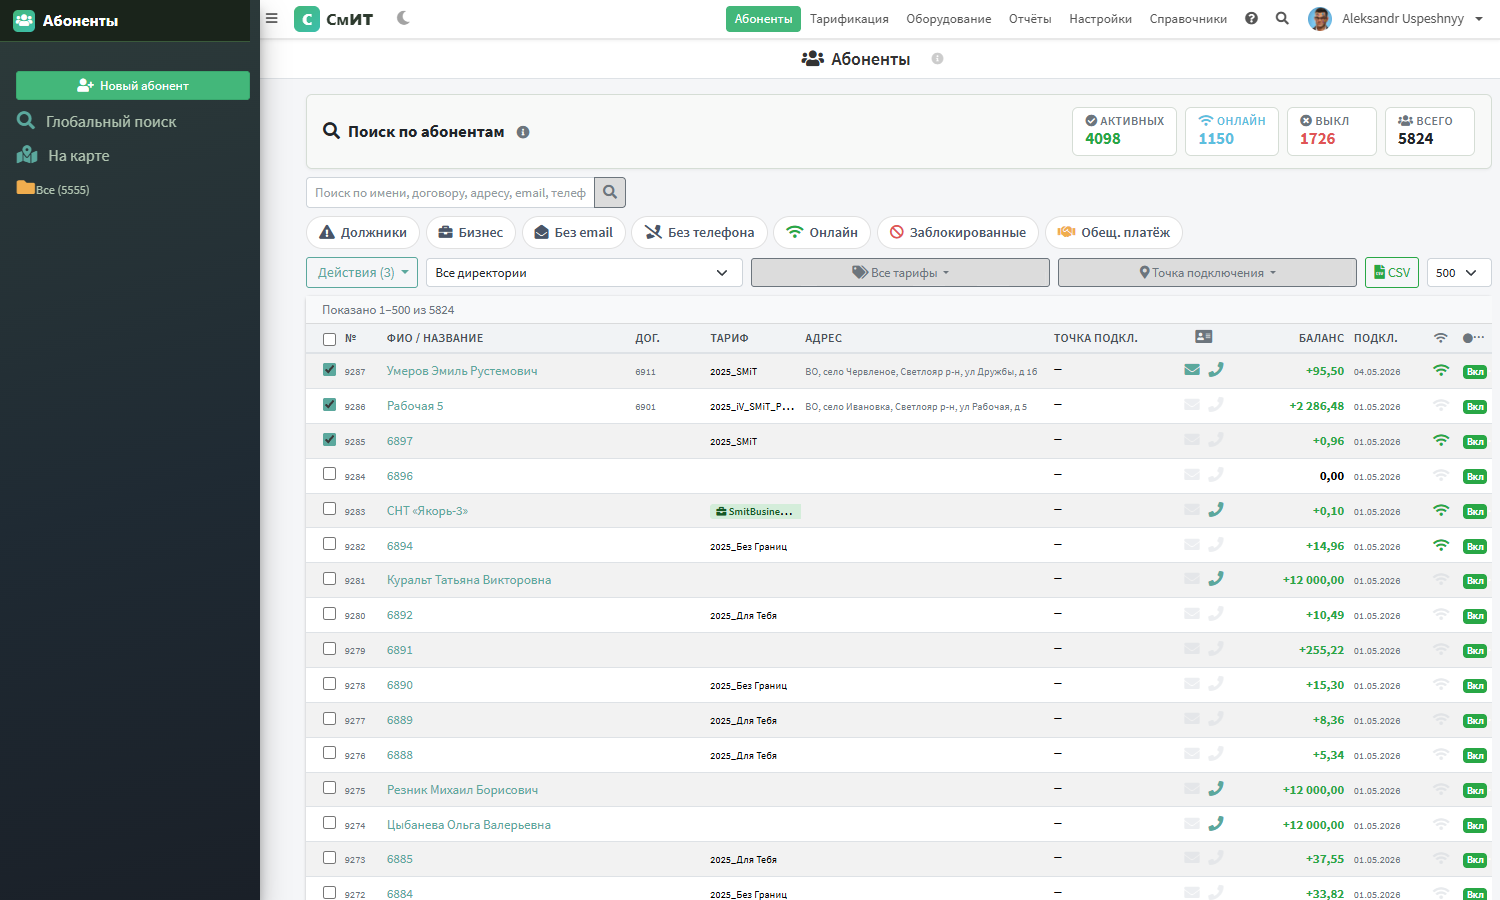1500x900 pixels.
Task: Click the subscriber search input field
Action: coord(450,192)
